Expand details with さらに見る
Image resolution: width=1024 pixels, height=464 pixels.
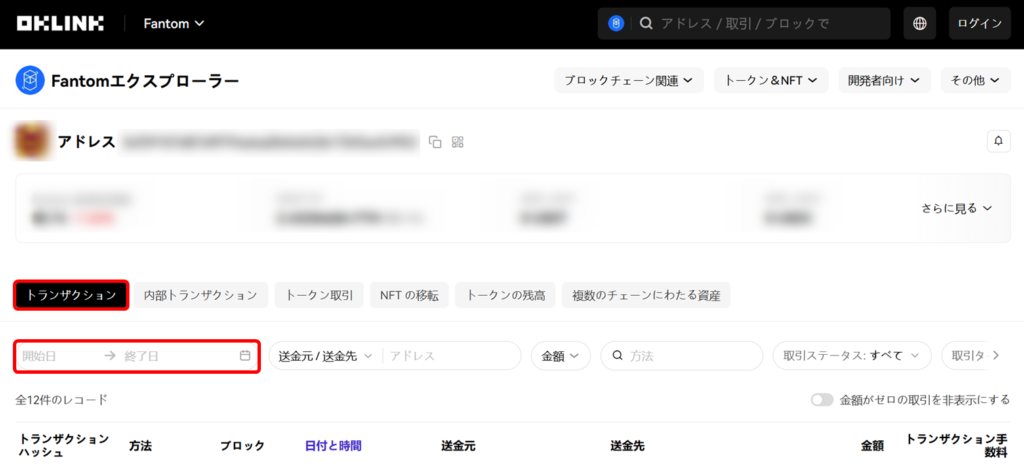[x=956, y=208]
